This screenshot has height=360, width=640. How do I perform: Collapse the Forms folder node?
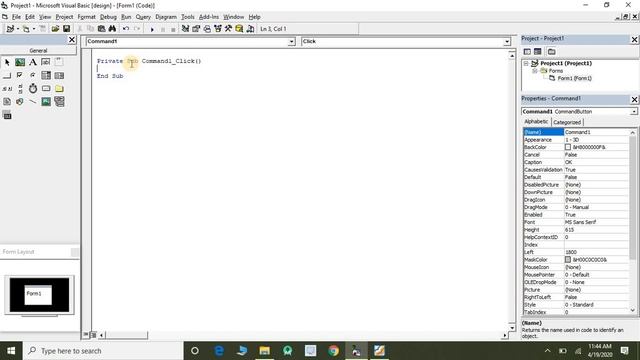tap(534, 71)
